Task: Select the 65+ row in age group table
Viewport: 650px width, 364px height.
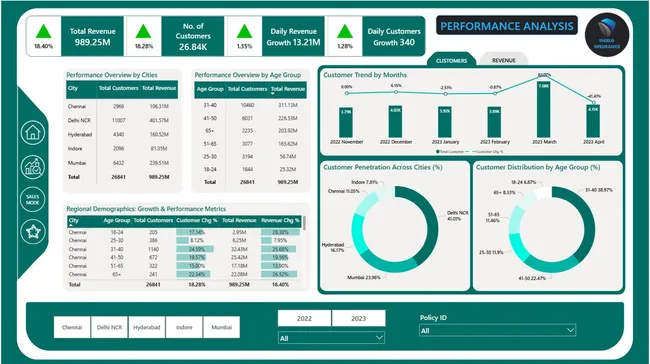Action: [251, 131]
